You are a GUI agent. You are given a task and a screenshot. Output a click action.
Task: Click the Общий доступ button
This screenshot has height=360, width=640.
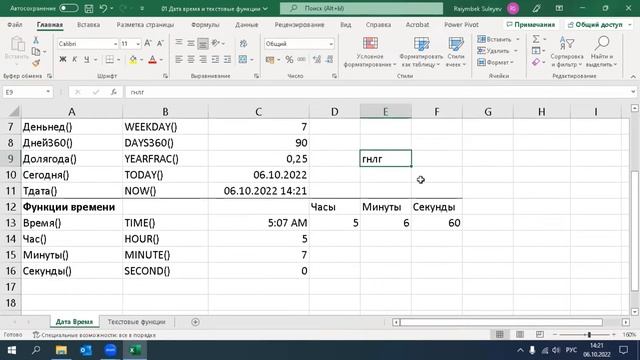point(599,24)
